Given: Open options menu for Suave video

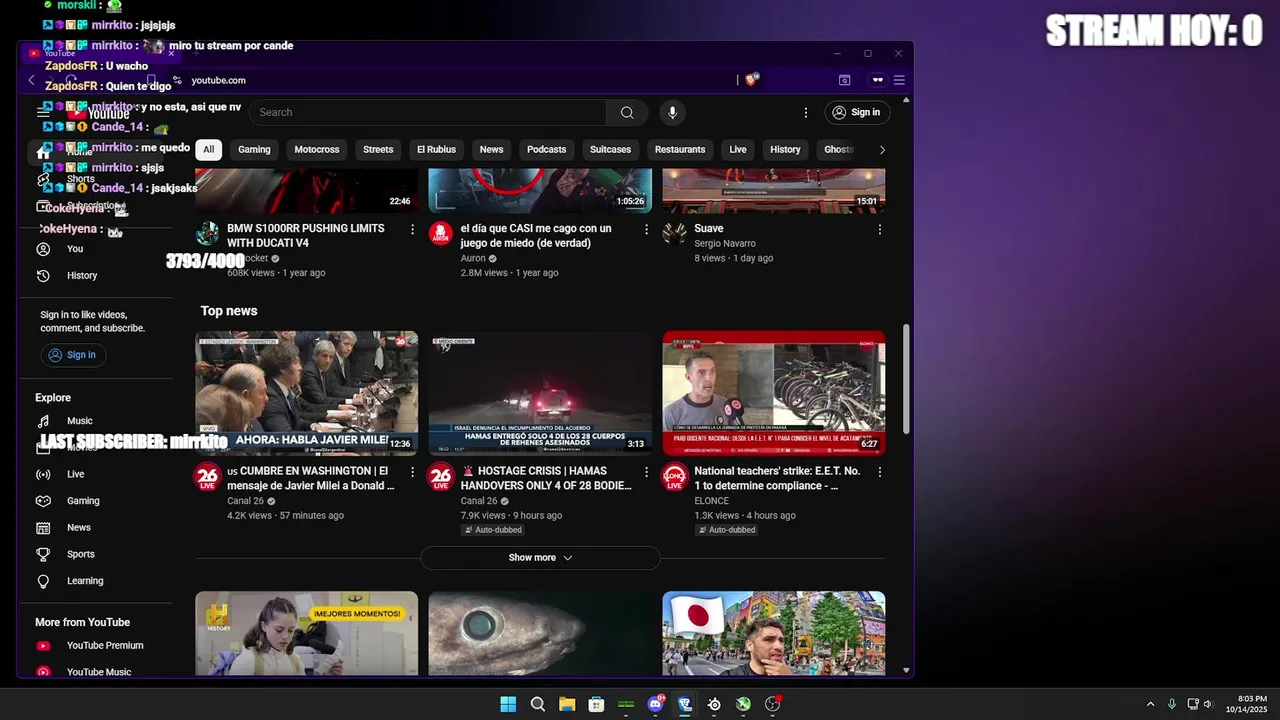Looking at the screenshot, I should click(880, 230).
